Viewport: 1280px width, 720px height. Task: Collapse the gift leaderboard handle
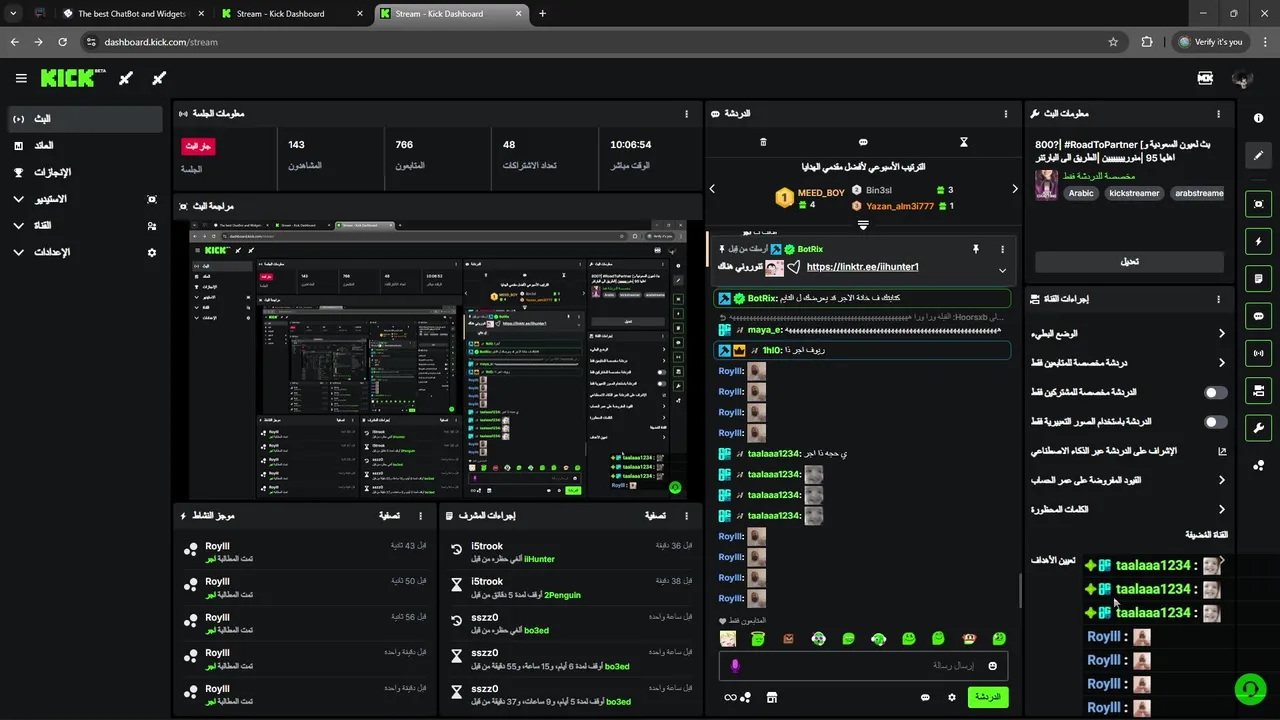coord(863,225)
